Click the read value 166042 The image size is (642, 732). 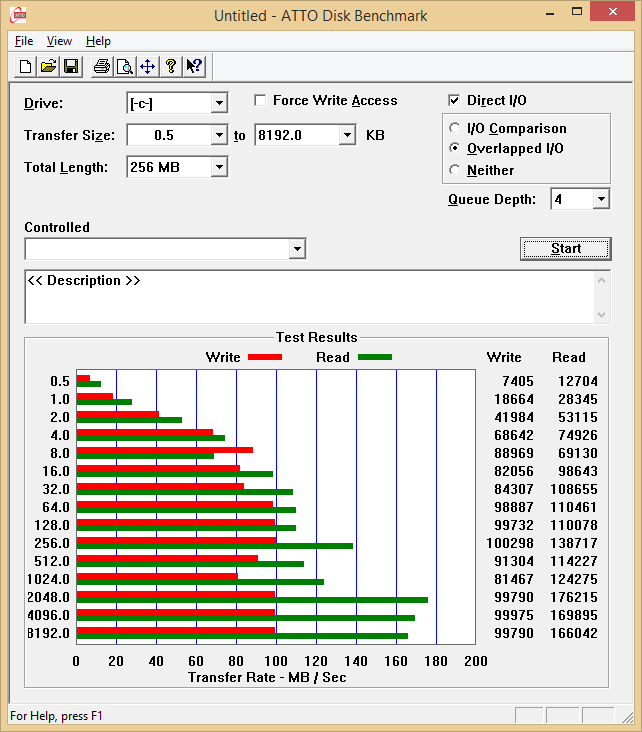tap(574, 633)
